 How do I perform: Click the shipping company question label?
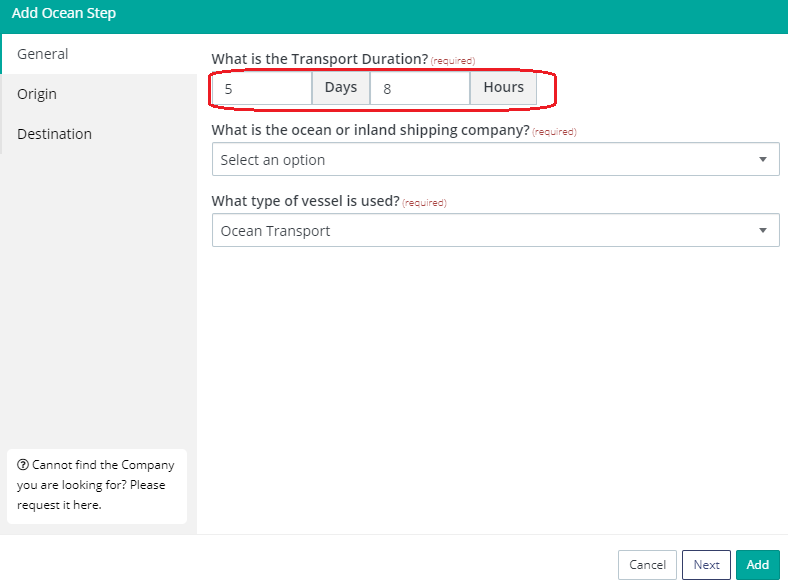point(370,130)
